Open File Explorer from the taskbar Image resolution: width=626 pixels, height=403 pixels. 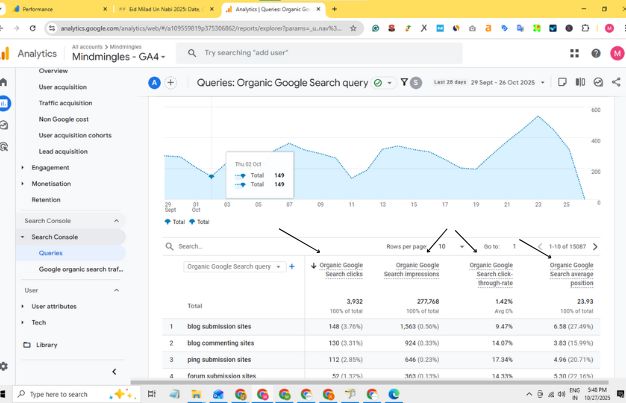point(196,394)
